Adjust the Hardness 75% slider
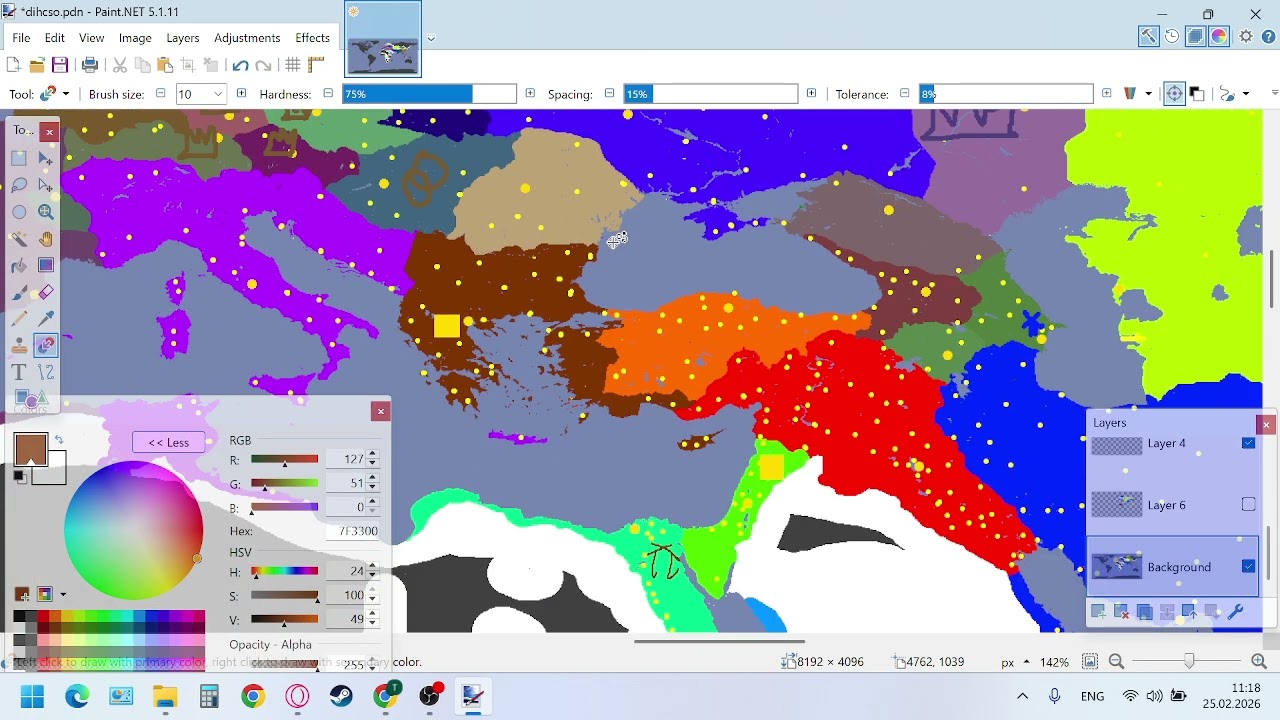Image resolution: width=1280 pixels, height=720 pixels. click(429, 94)
